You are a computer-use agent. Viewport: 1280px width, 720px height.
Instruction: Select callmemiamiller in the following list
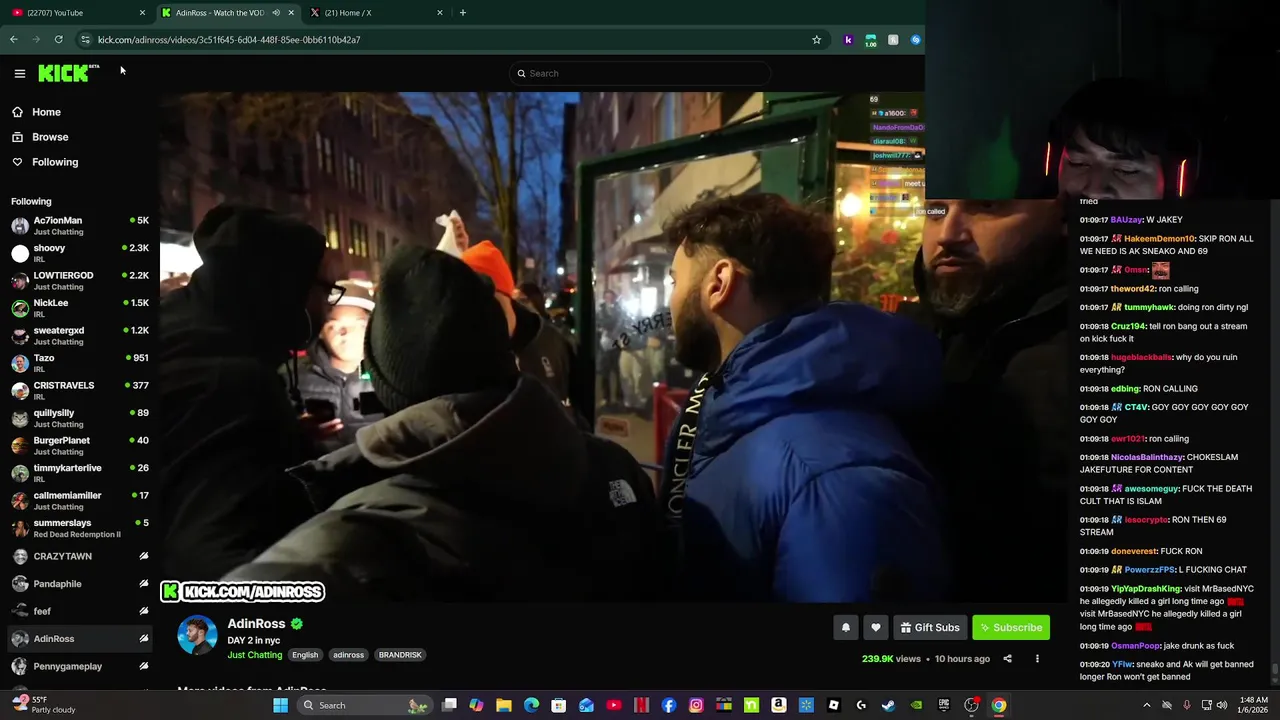click(78, 500)
